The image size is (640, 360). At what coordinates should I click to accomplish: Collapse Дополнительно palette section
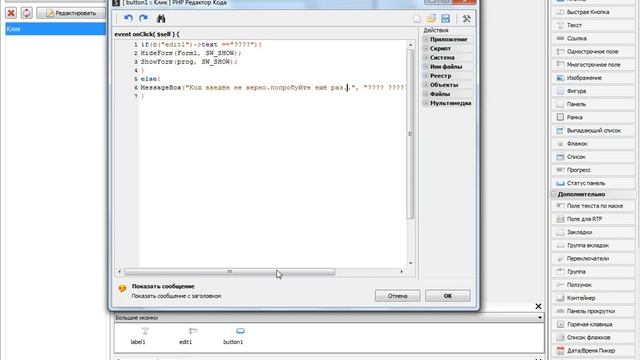pyautogui.click(x=554, y=195)
